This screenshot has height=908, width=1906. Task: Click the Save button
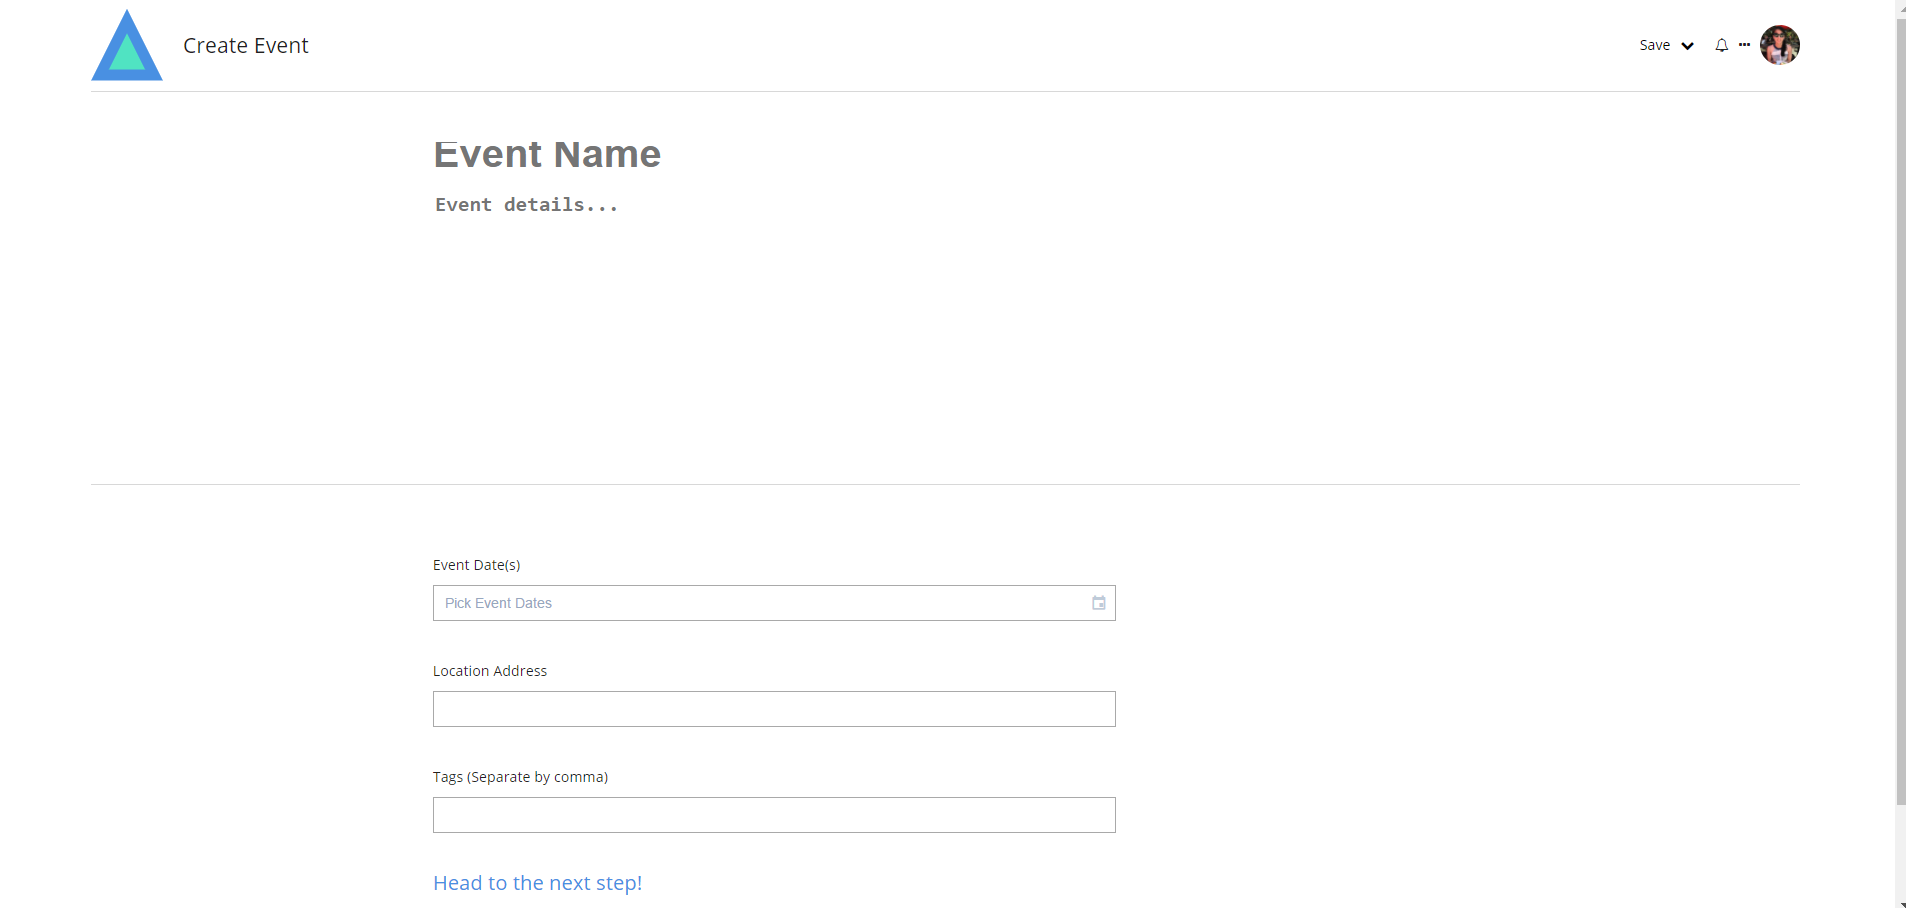(1654, 45)
